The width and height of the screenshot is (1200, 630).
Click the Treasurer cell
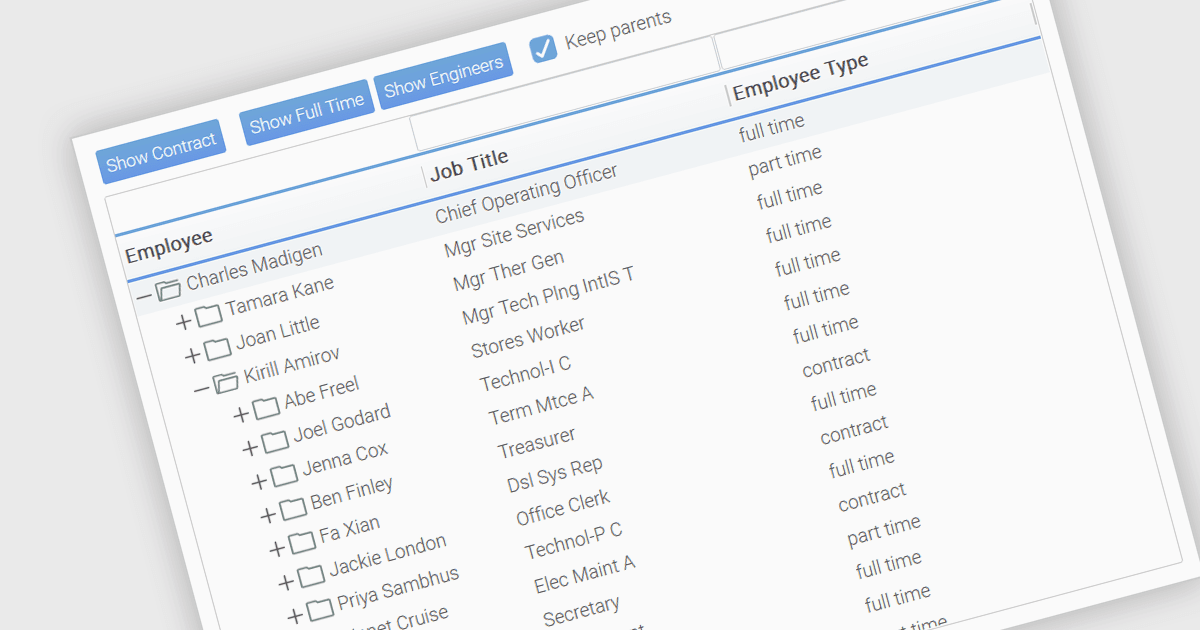pos(537,443)
